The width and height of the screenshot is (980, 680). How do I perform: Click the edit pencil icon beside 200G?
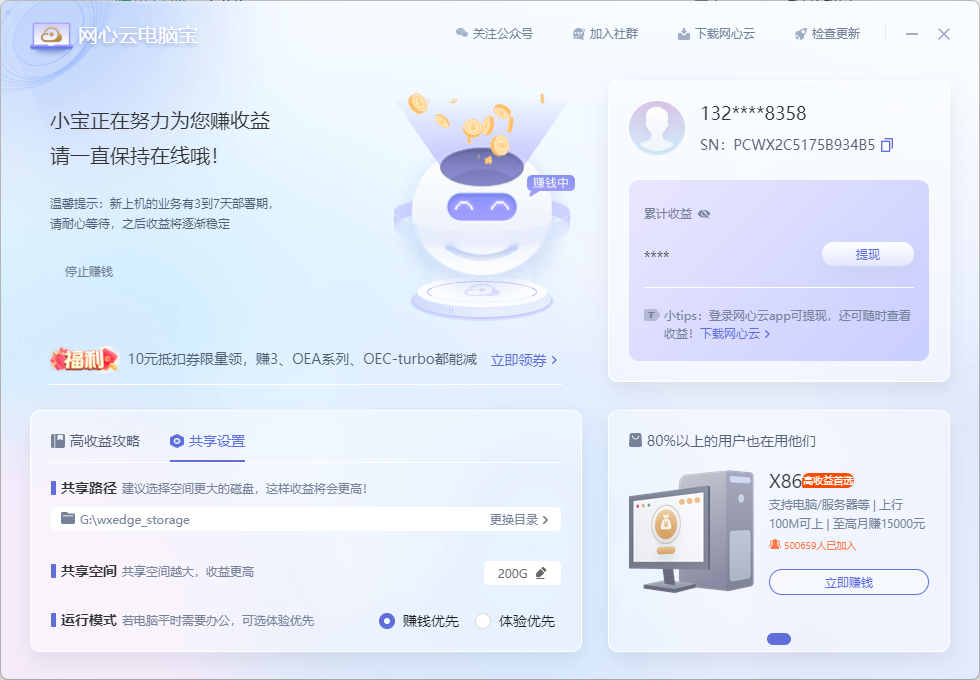coord(541,573)
